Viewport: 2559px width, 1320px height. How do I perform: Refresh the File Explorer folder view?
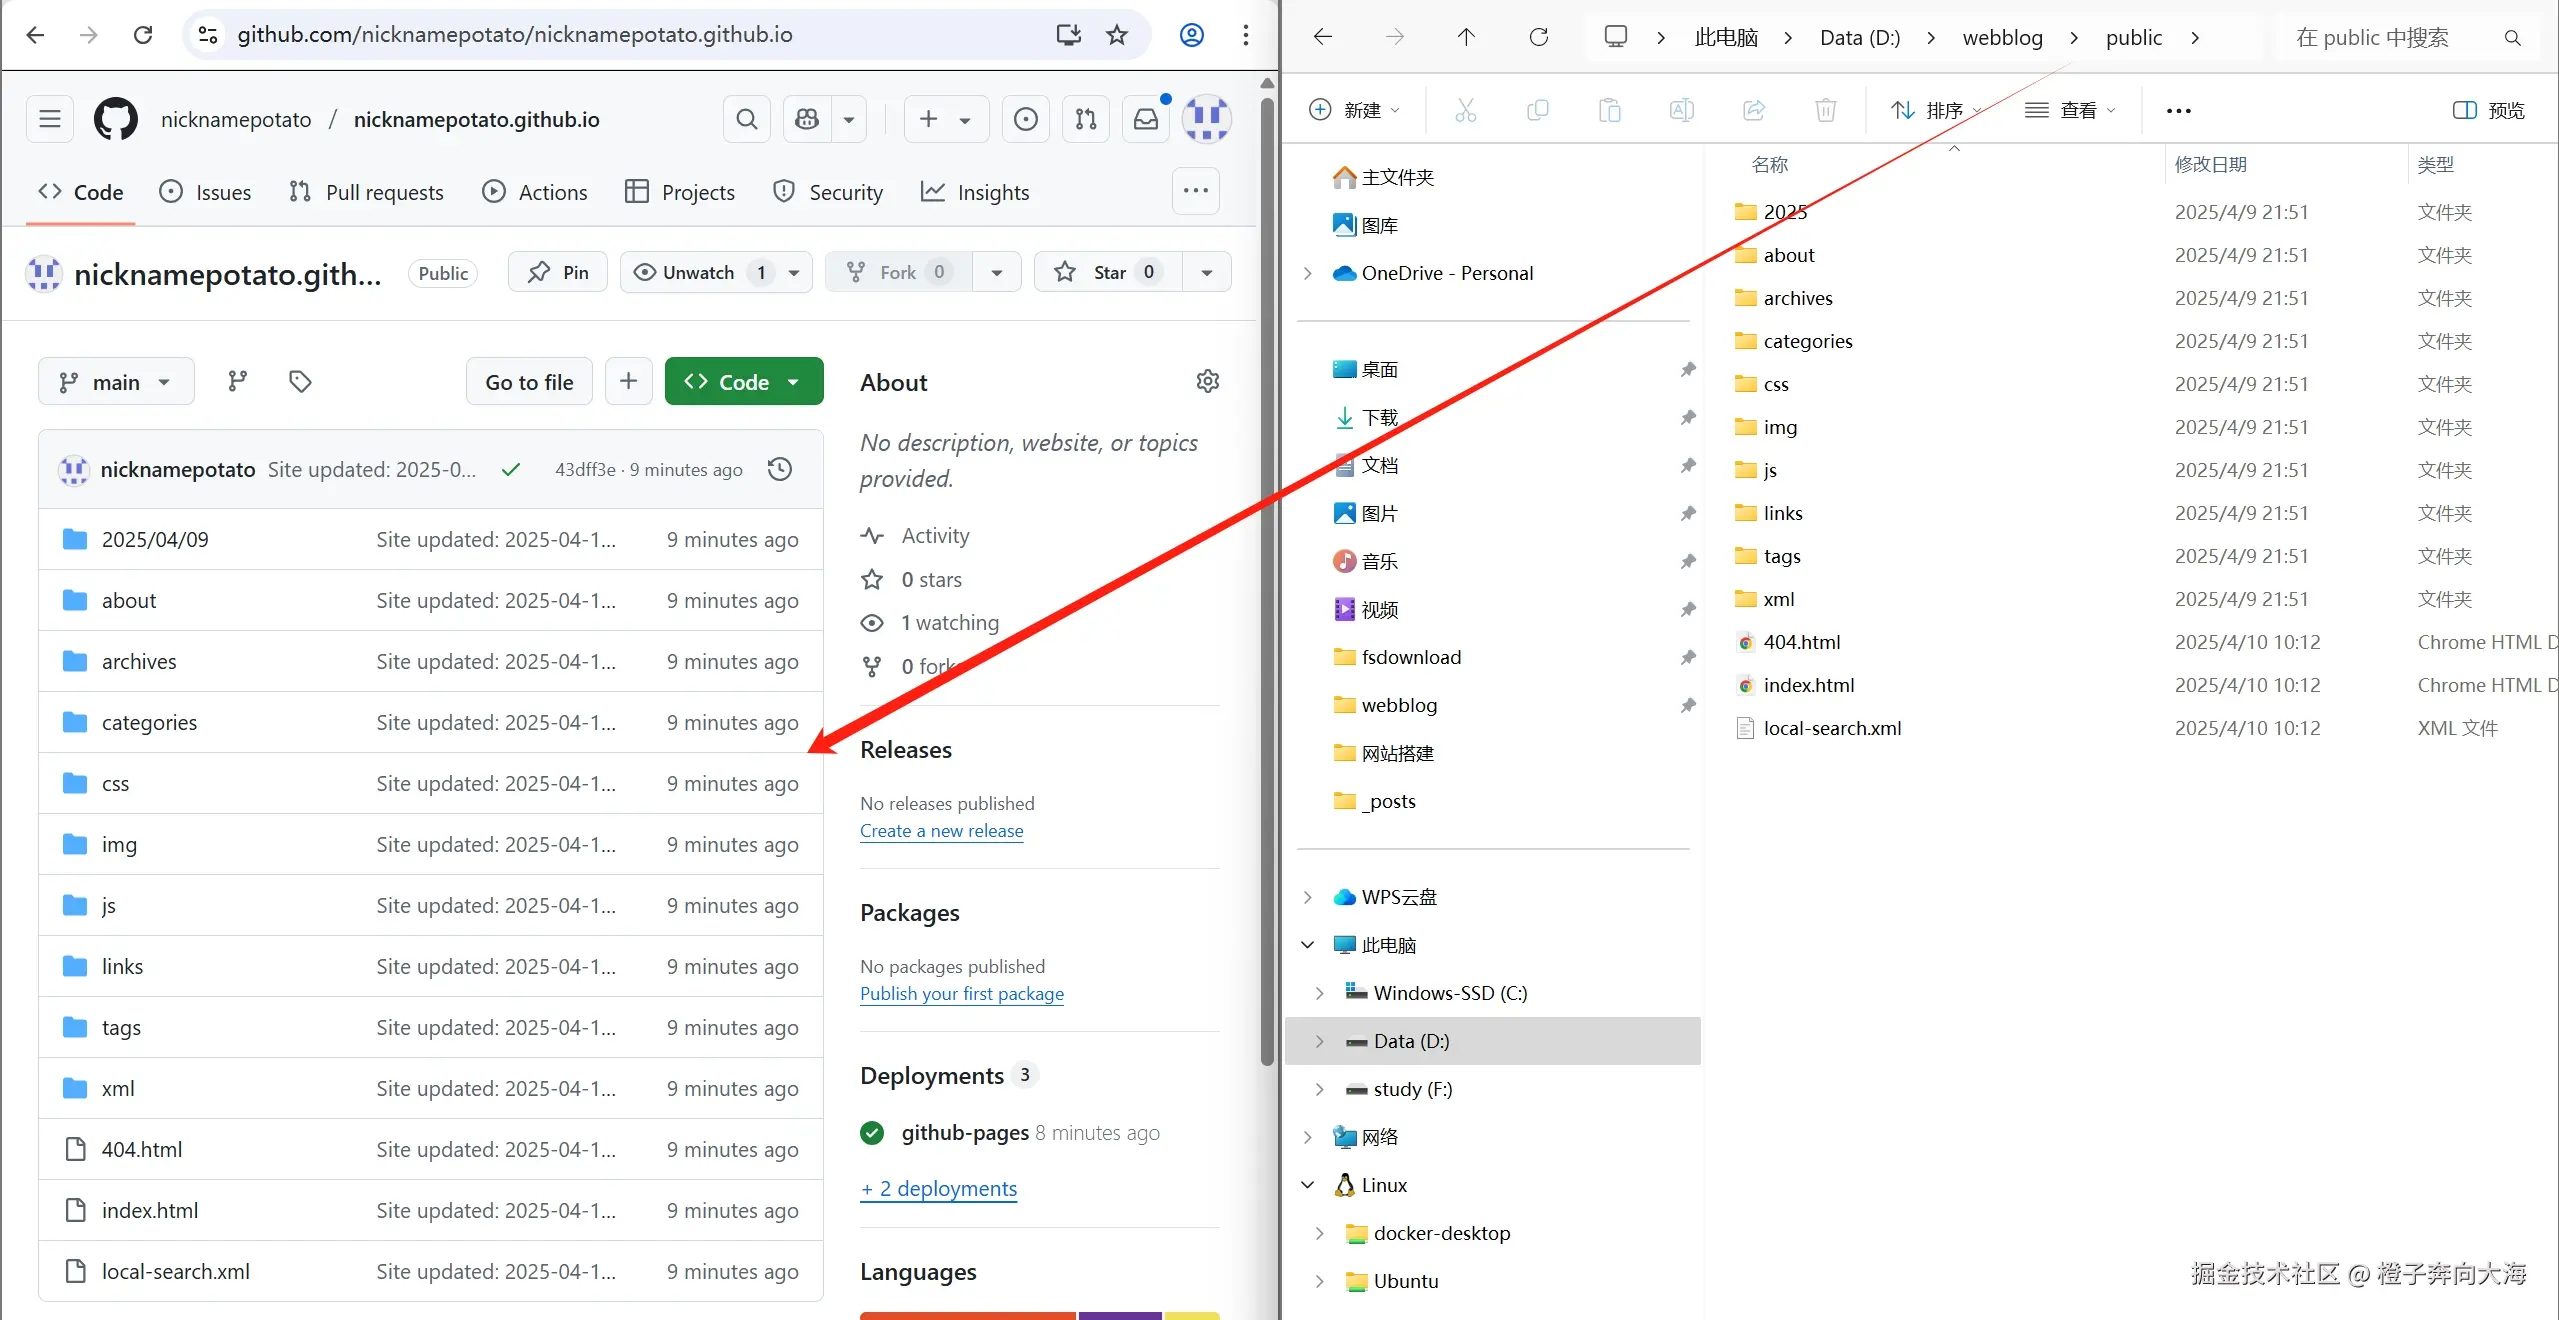[1538, 37]
